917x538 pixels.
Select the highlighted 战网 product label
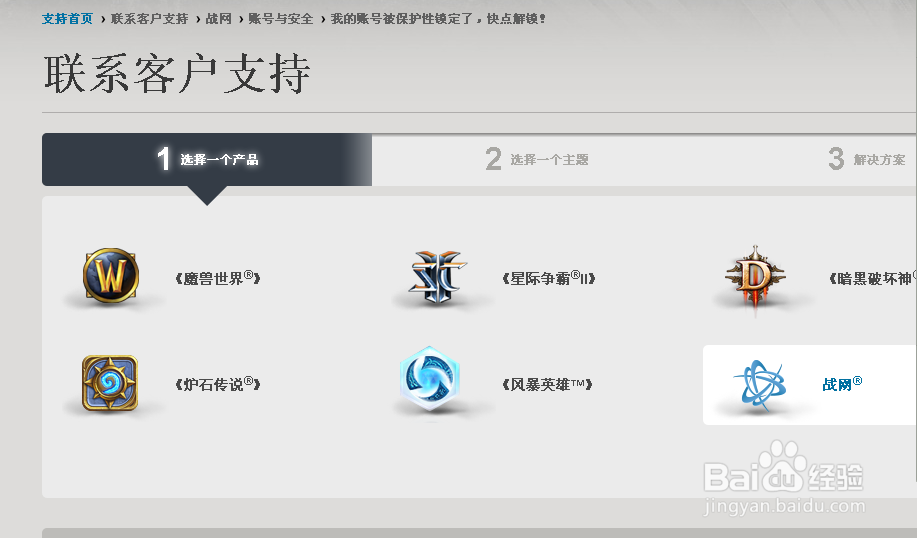[842, 384]
